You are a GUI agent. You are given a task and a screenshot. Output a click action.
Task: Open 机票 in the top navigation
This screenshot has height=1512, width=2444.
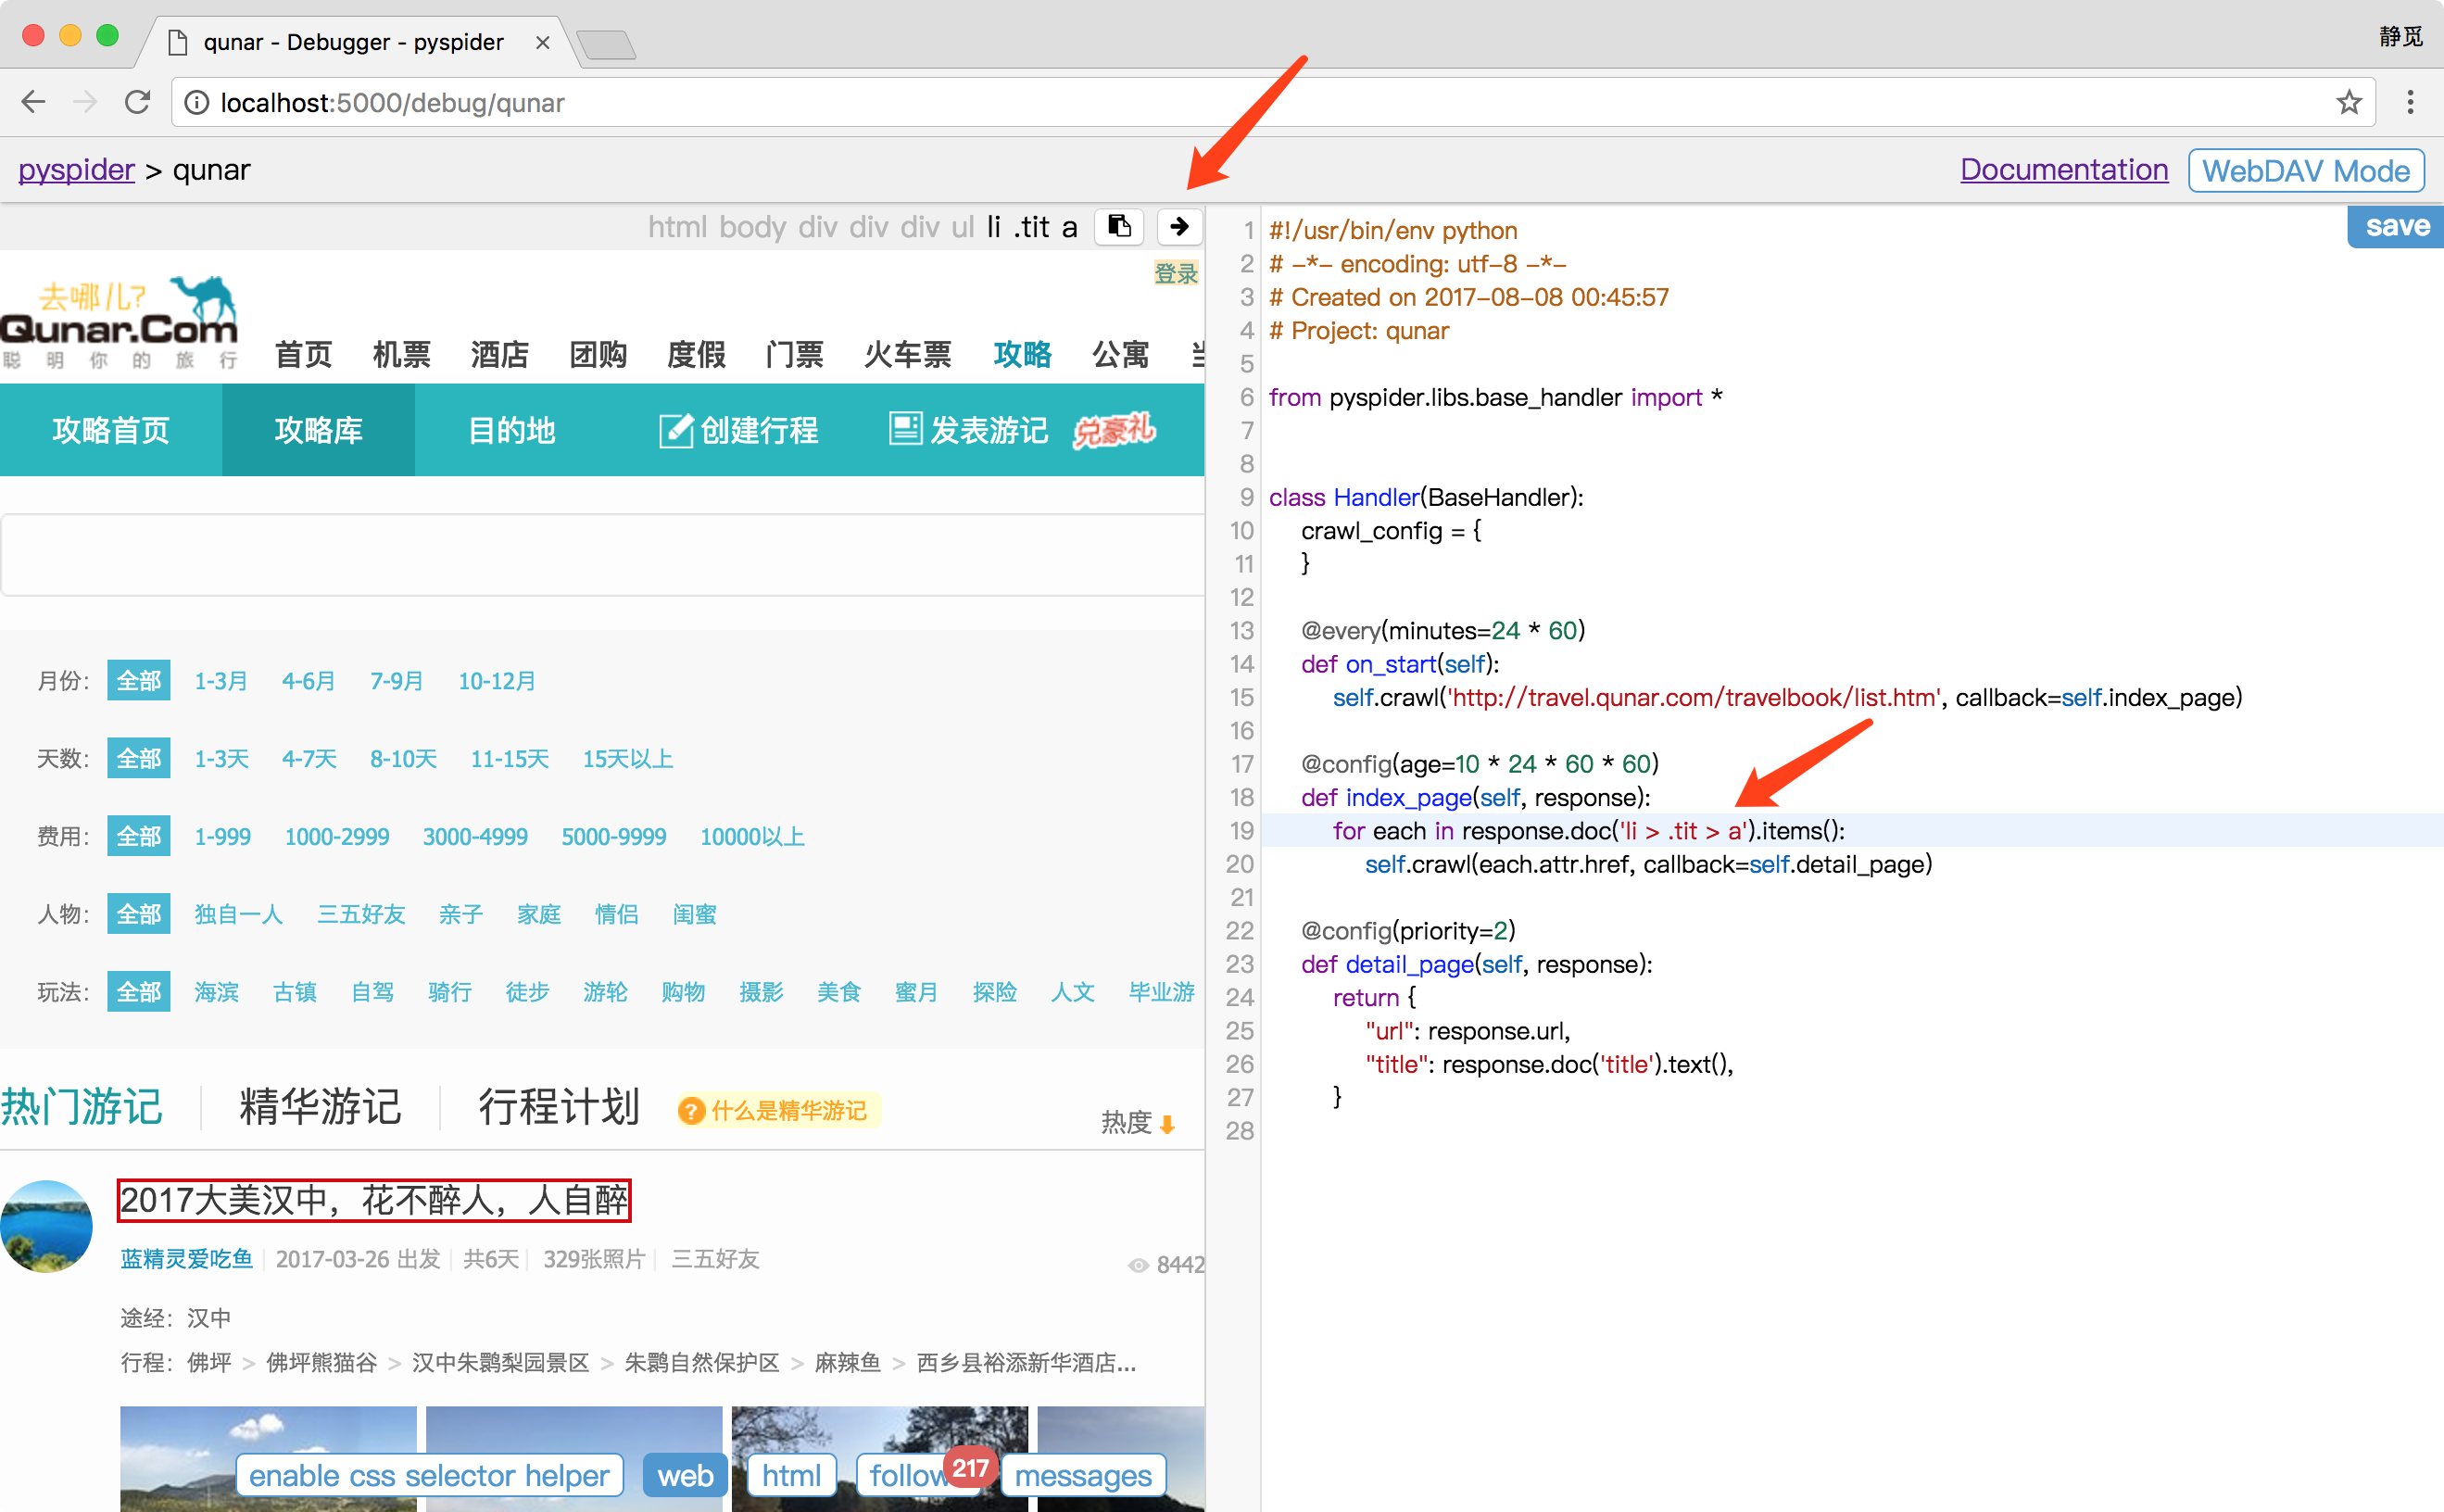[402, 354]
